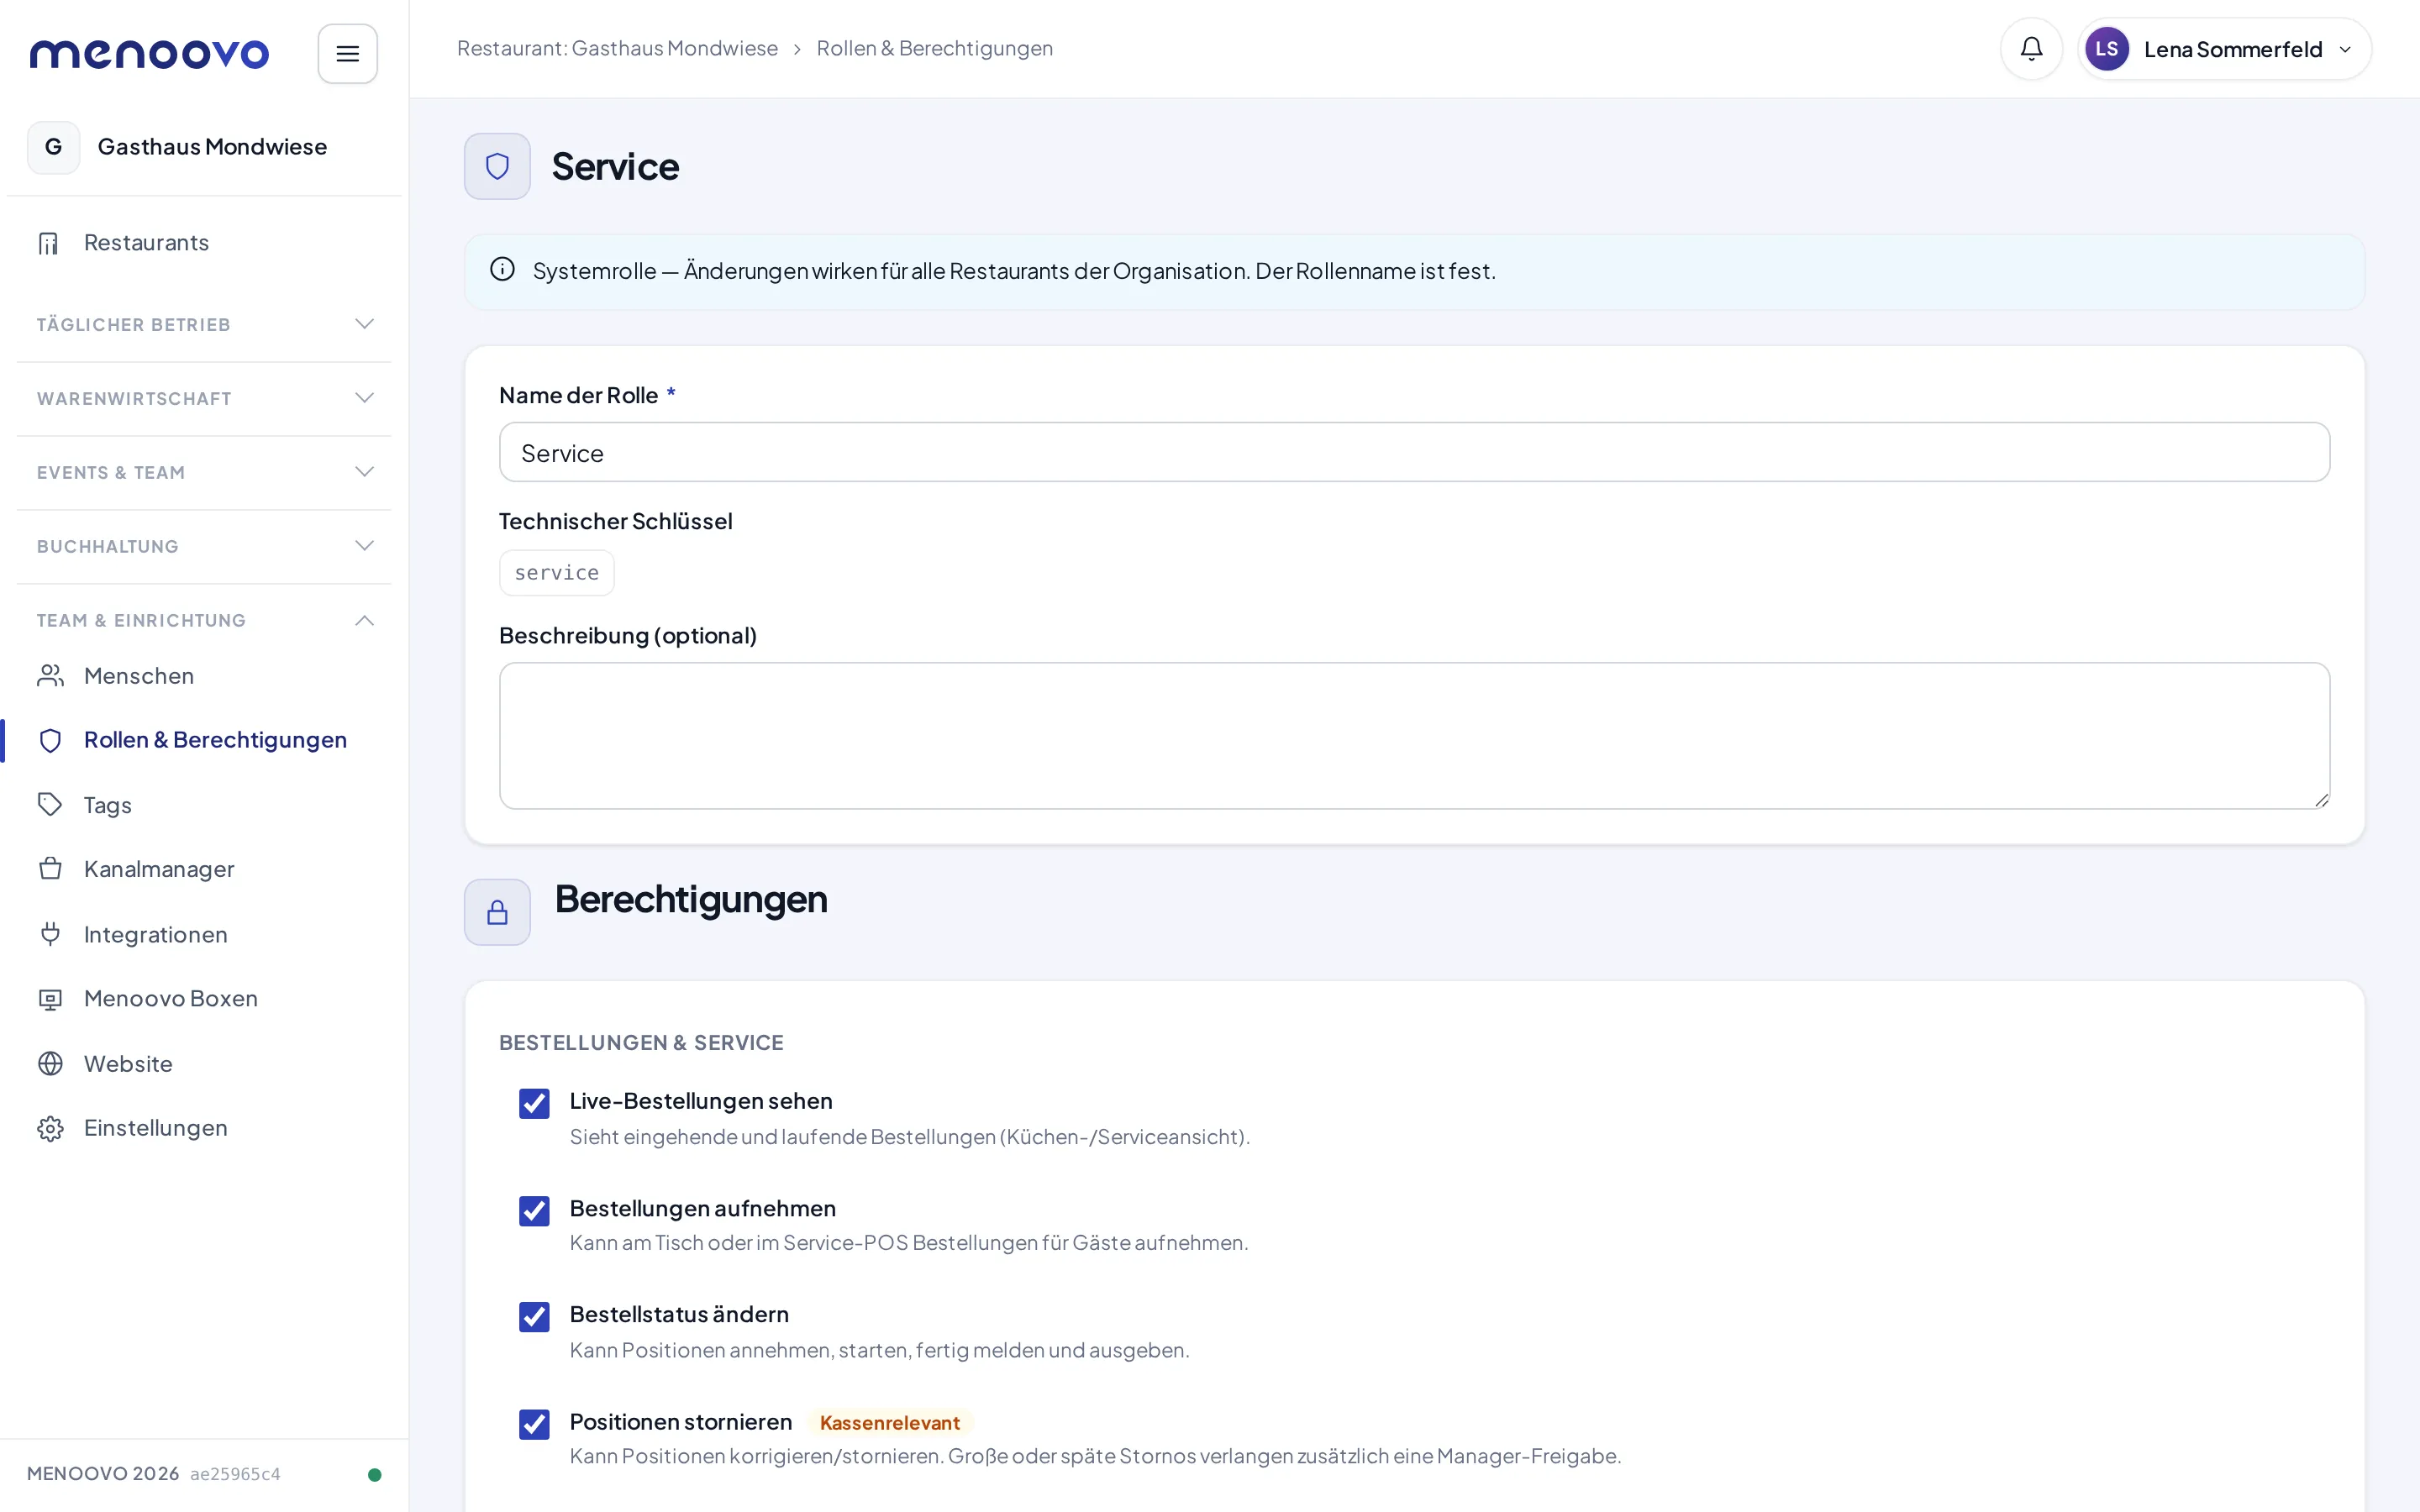Viewport: 2420px width, 1512px height.
Task: Click the shield icon next to Service heading
Action: [497, 166]
